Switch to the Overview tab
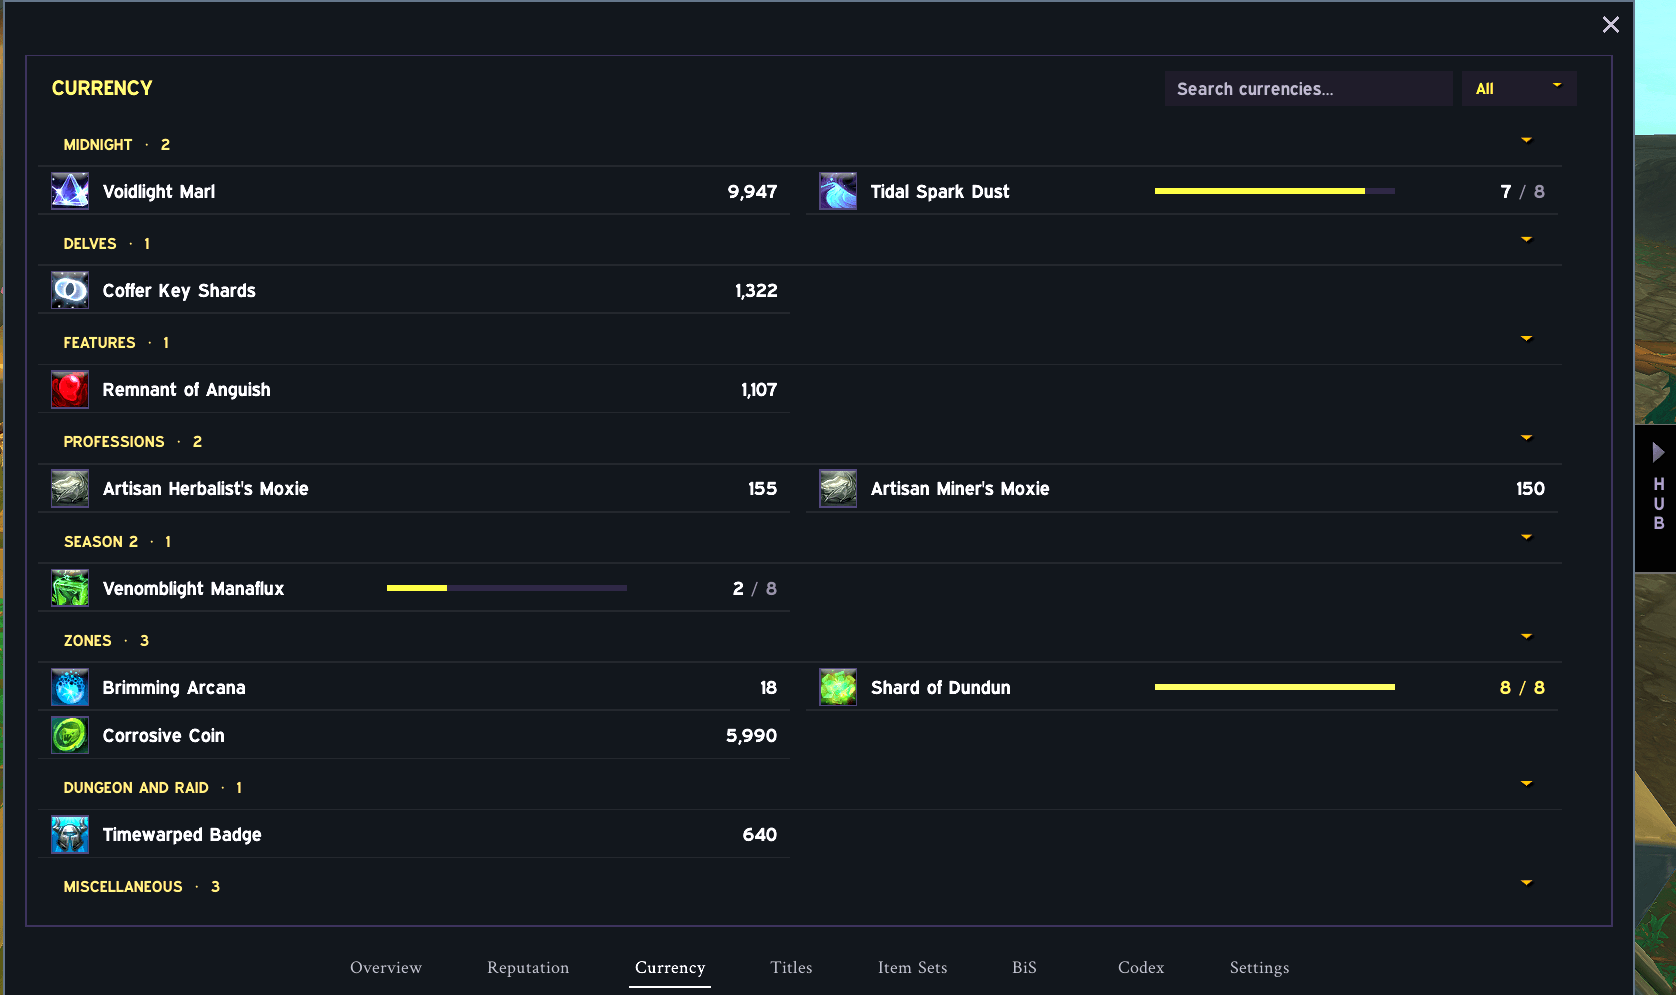The height and width of the screenshot is (995, 1676). 386,967
